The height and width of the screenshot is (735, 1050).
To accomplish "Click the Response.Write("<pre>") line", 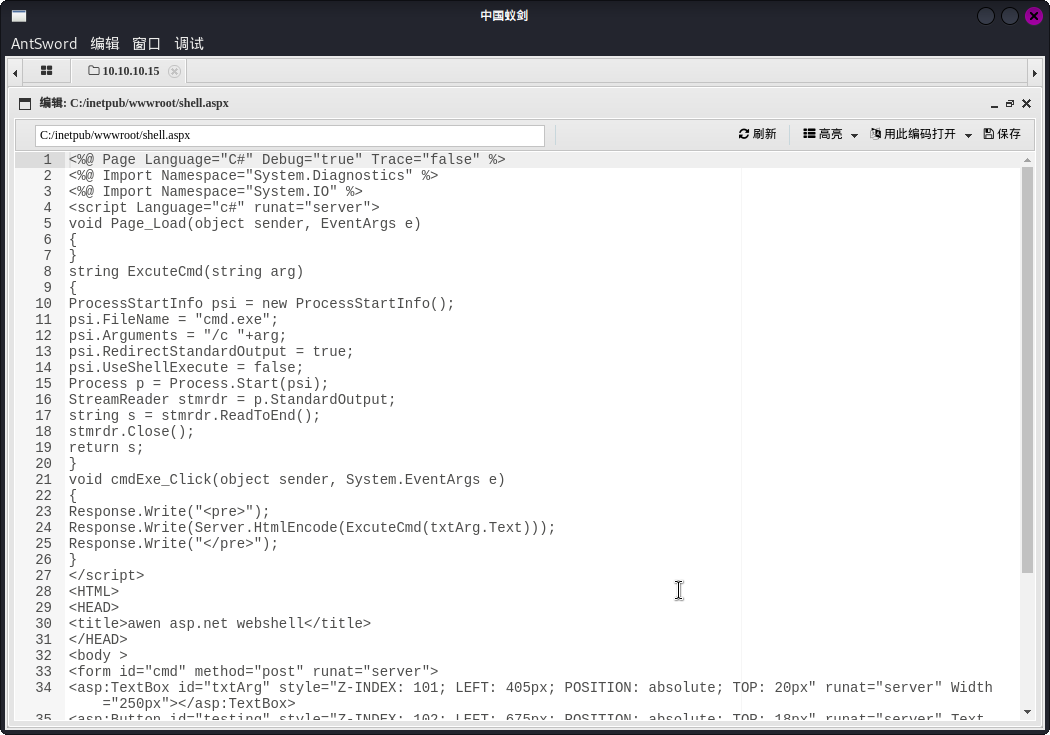I will 169,511.
